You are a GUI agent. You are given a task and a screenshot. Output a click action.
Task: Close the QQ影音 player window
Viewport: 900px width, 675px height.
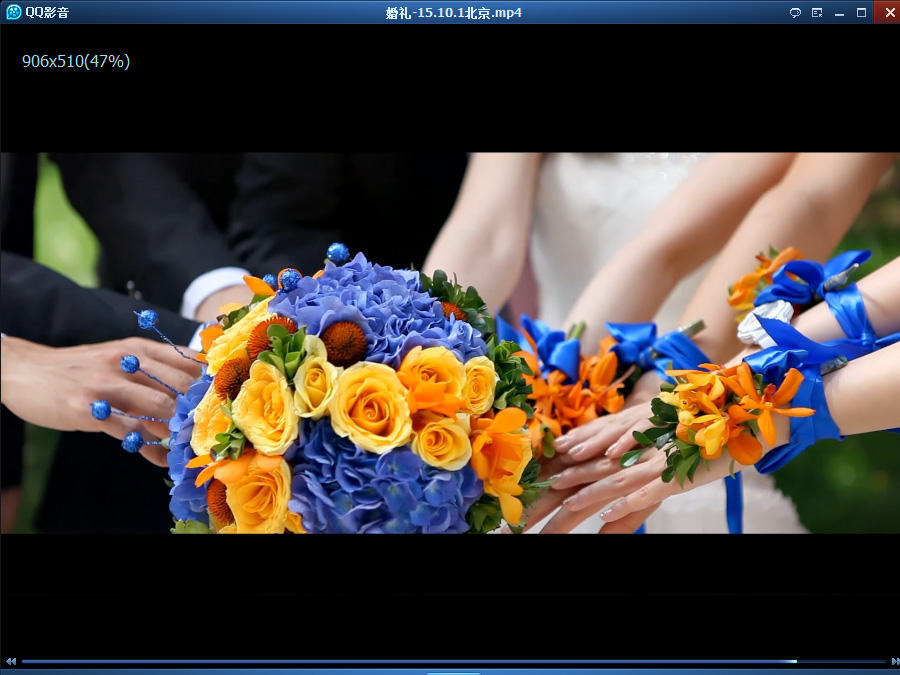coord(887,12)
